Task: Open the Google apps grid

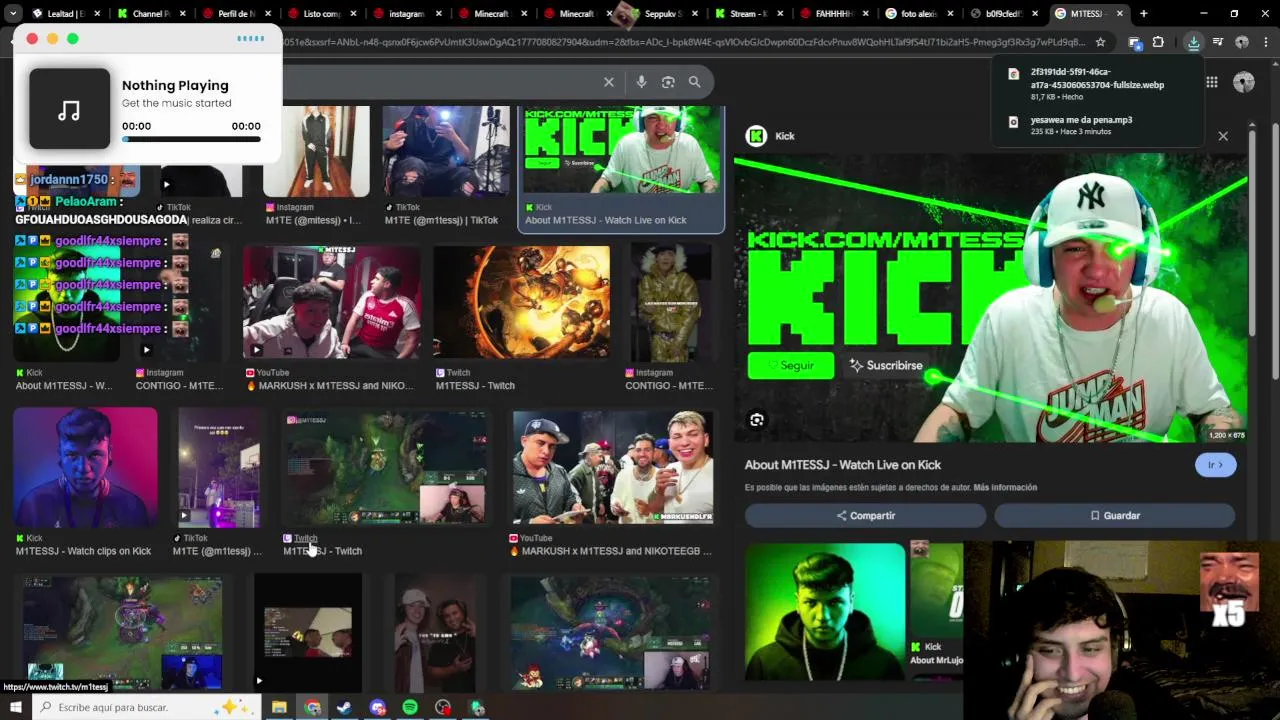Action: 1211,82
